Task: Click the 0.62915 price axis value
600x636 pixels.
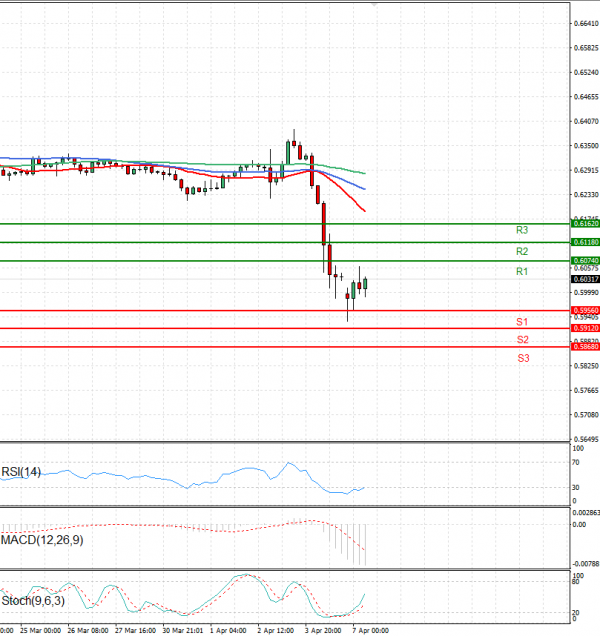Action: point(586,170)
